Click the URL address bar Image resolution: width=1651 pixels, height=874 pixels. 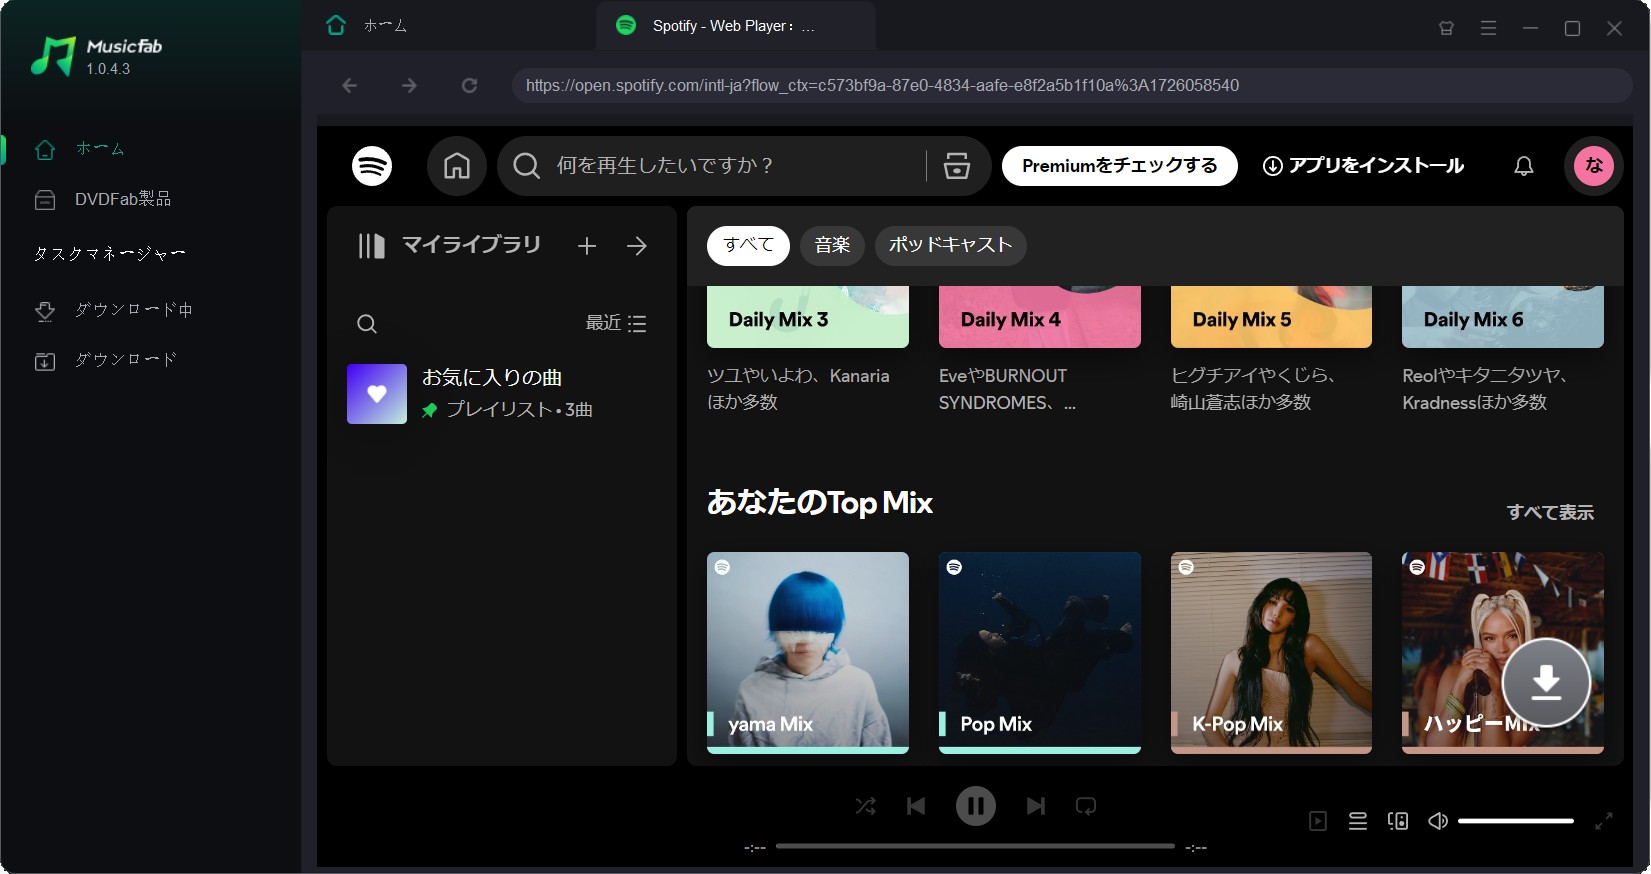coord(1072,86)
